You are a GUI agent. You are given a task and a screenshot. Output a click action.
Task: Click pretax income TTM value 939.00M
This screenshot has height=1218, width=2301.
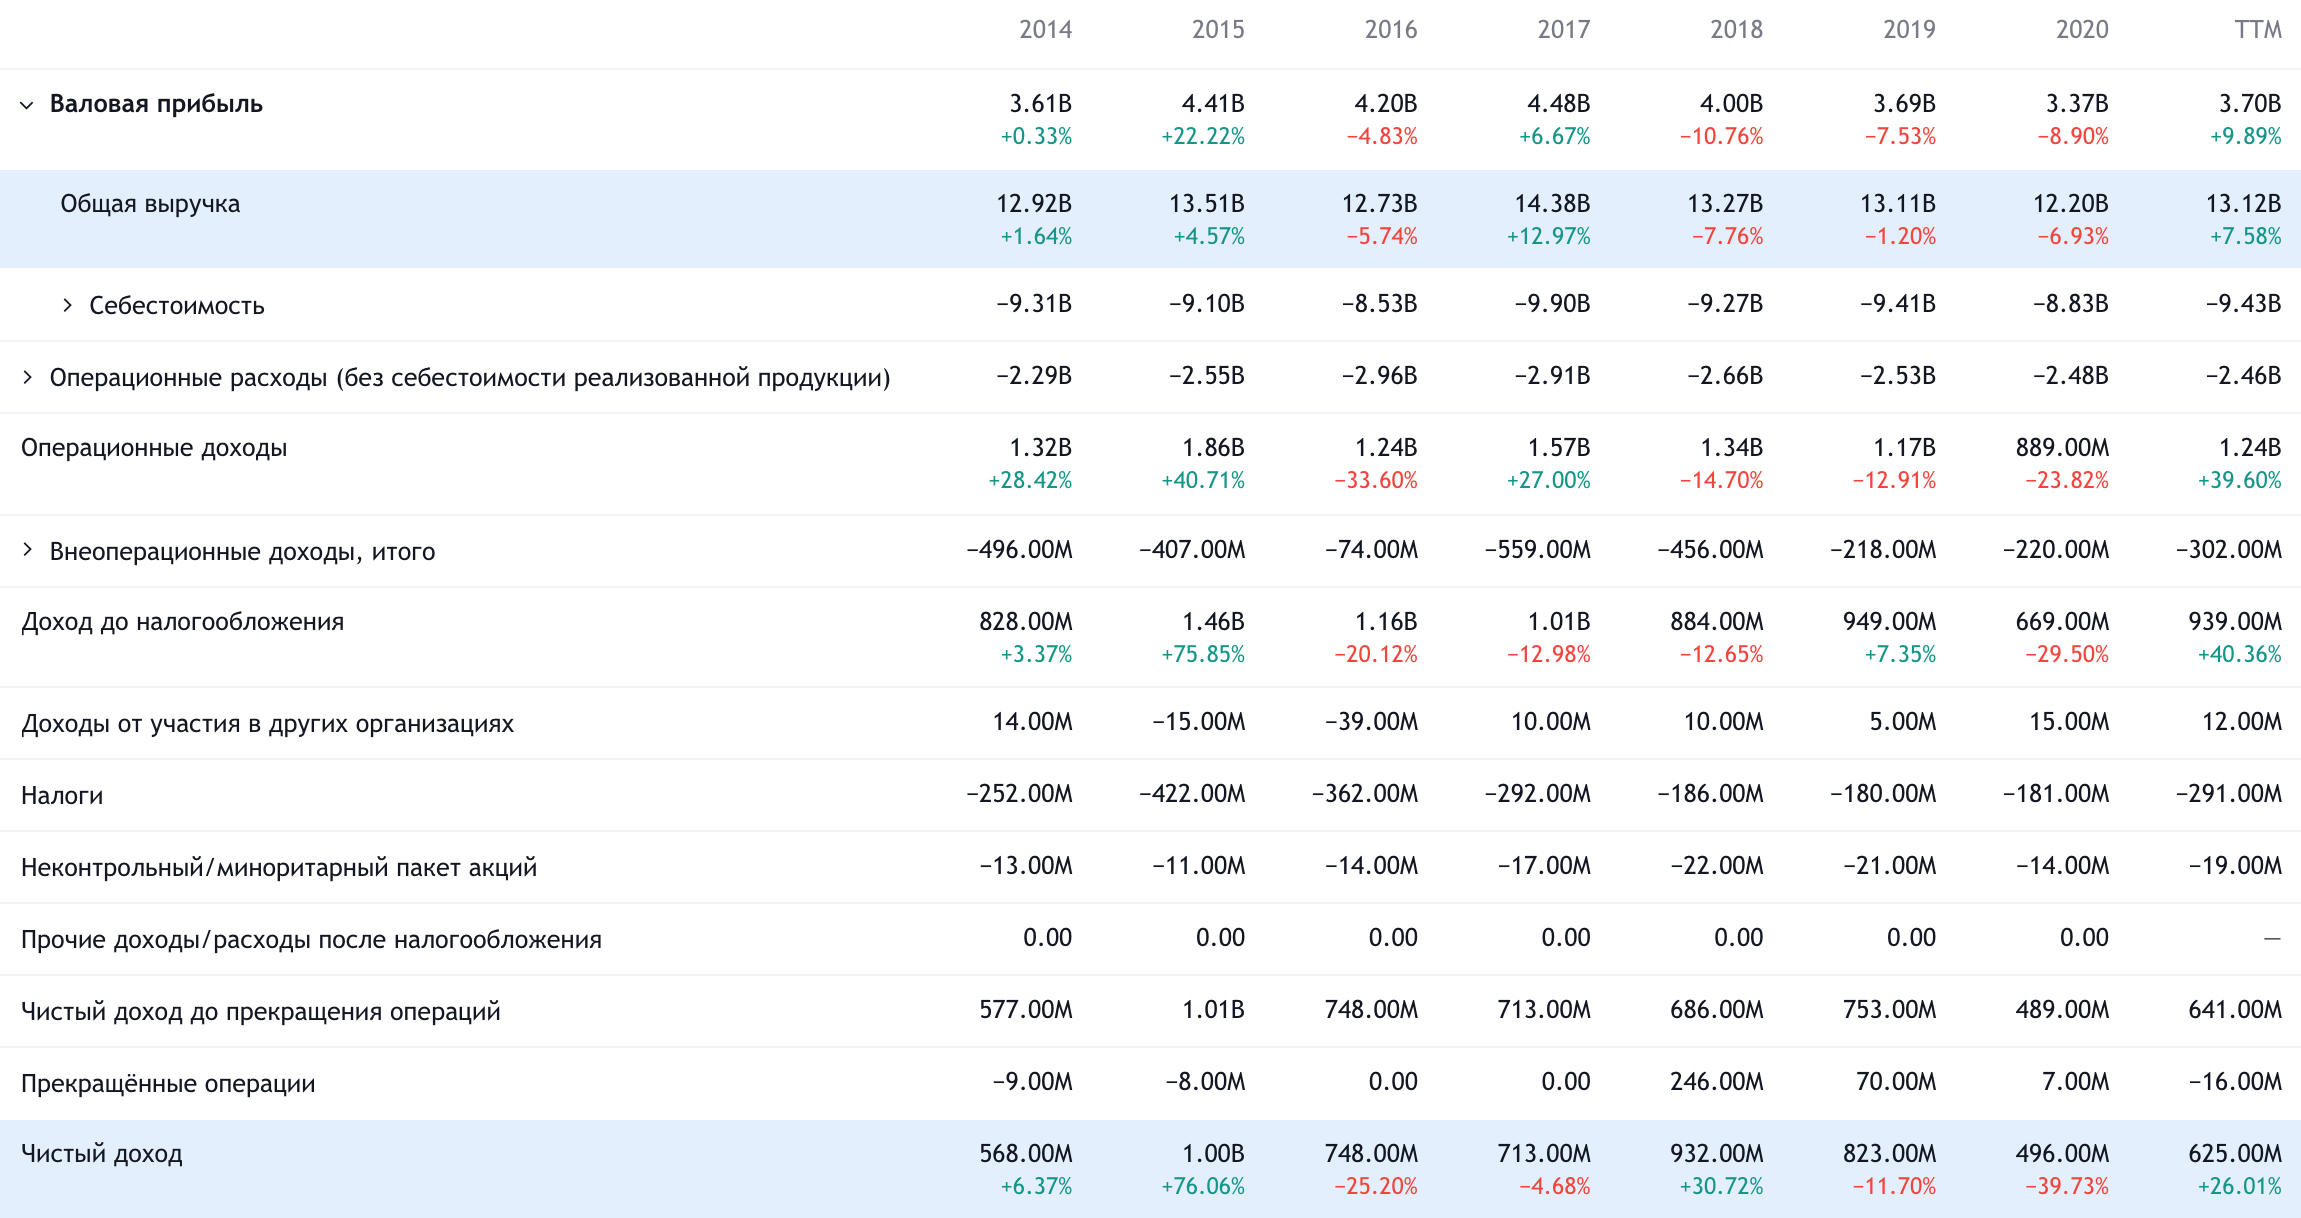click(2235, 622)
